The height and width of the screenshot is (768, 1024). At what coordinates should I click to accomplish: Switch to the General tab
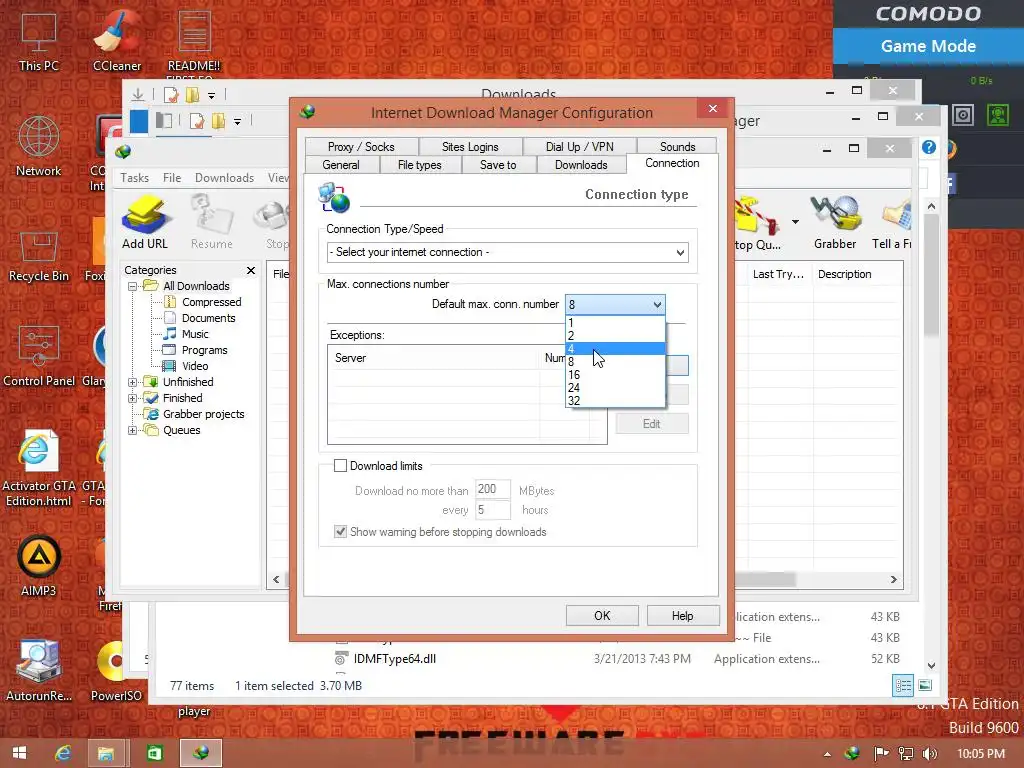341,165
